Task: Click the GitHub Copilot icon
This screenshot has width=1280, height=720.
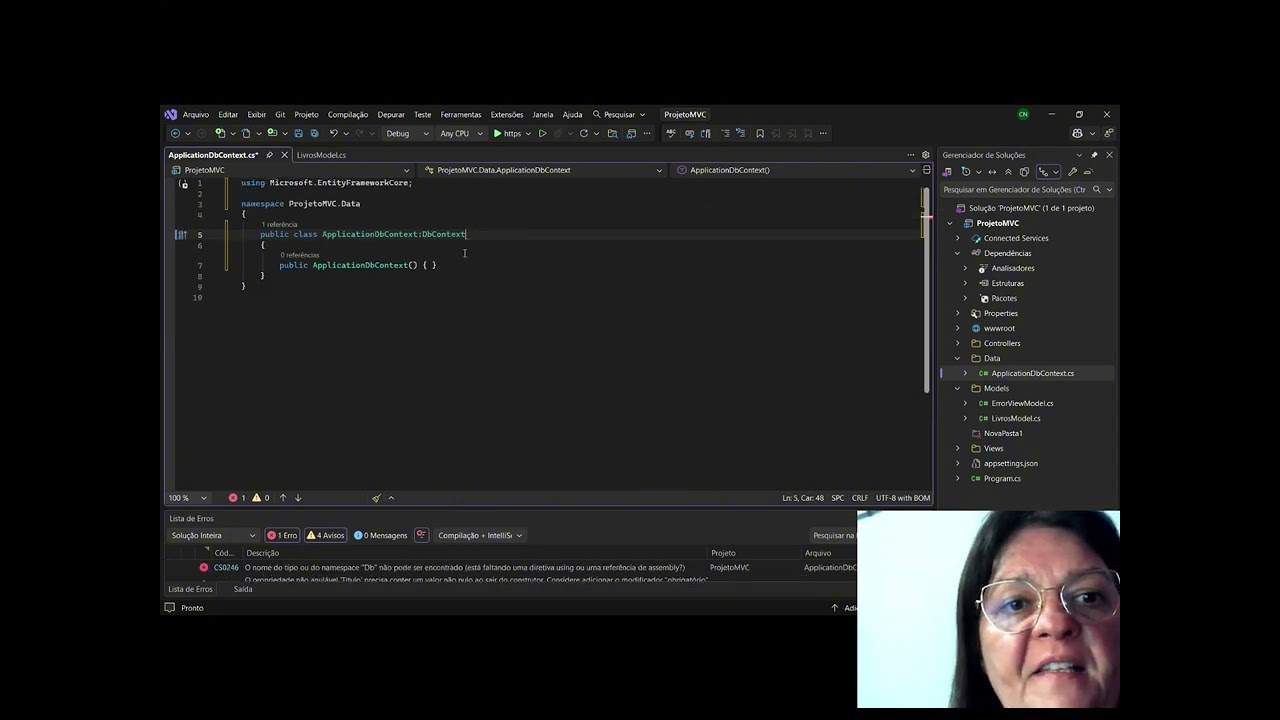Action: pyautogui.click(x=1077, y=133)
